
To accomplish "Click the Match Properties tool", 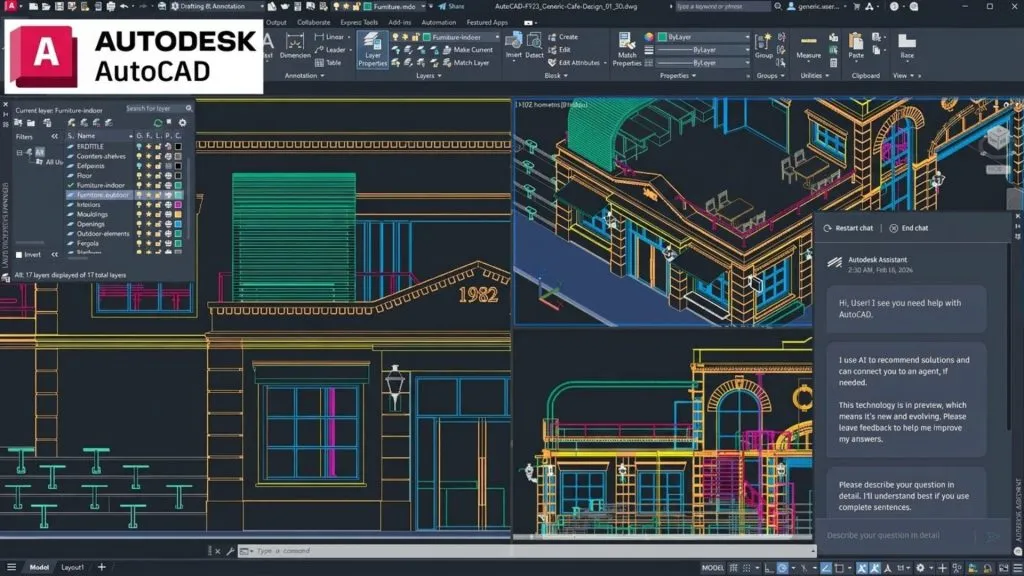I will click(x=626, y=50).
